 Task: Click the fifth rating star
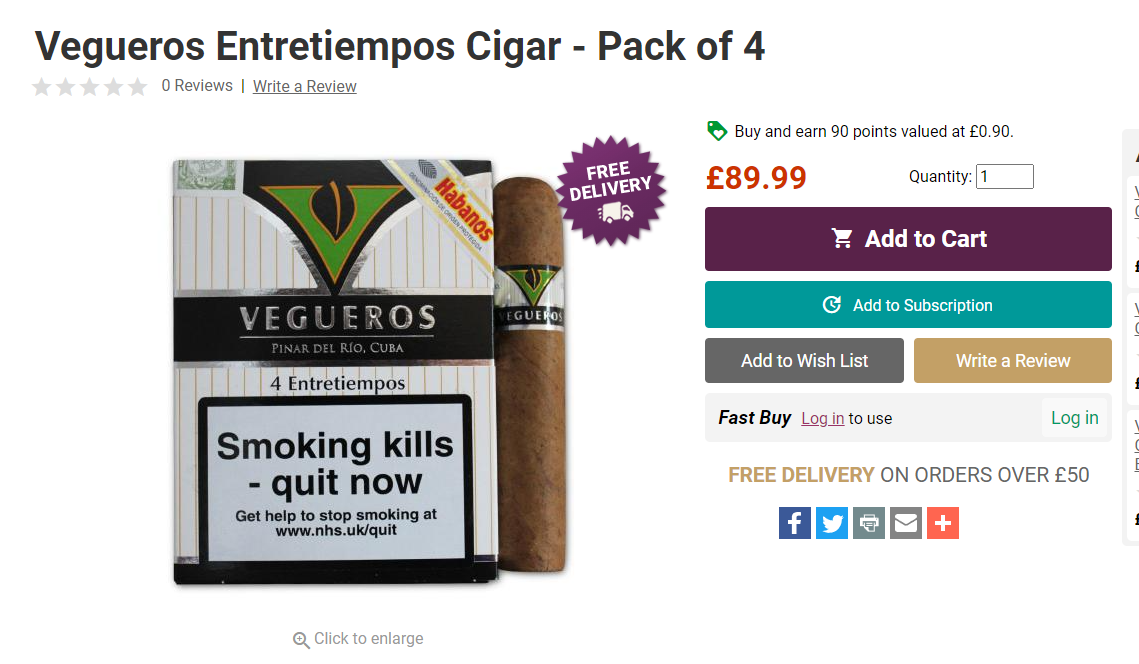tap(137, 87)
